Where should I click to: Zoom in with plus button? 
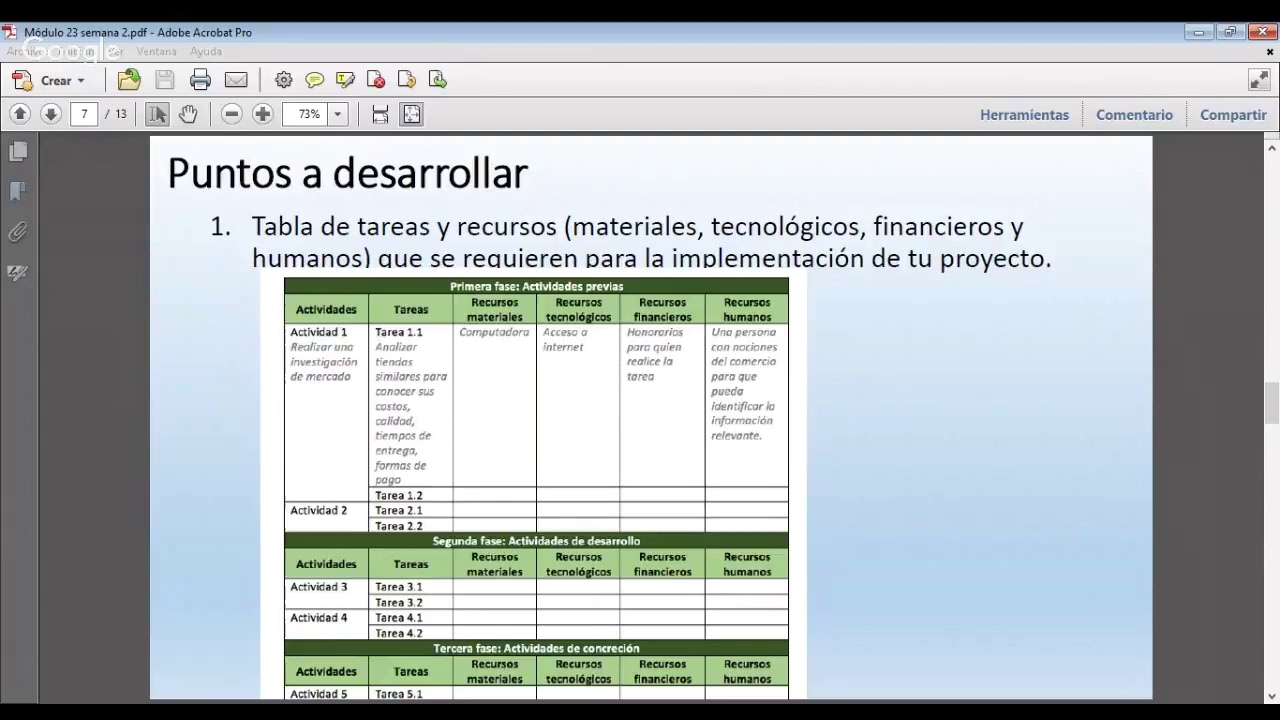262,114
